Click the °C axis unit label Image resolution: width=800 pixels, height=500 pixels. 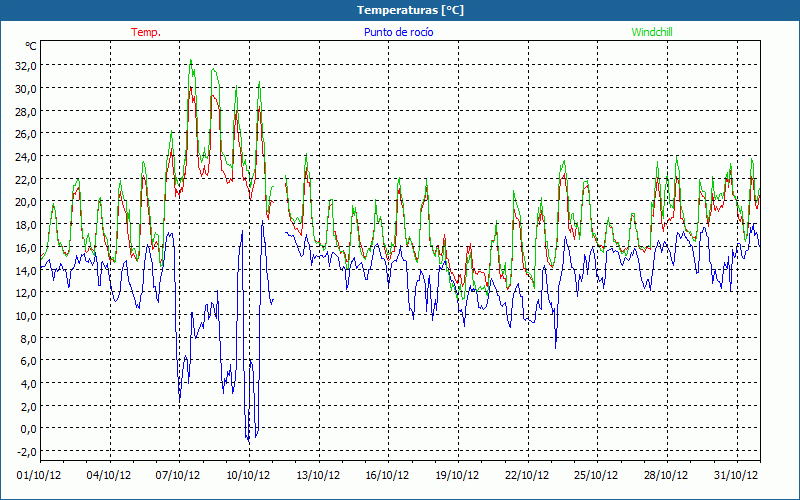(31, 46)
